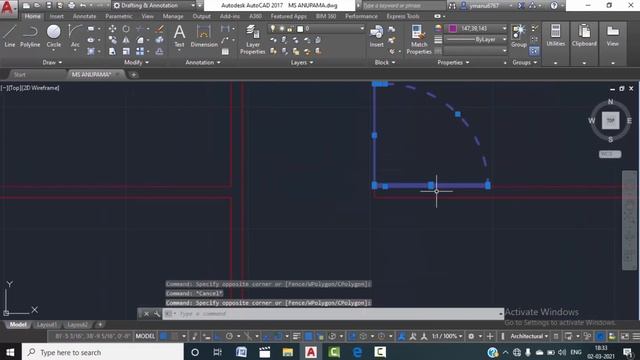Toggle group selection on/off button
640x360 pixels.
click(x=534, y=51)
